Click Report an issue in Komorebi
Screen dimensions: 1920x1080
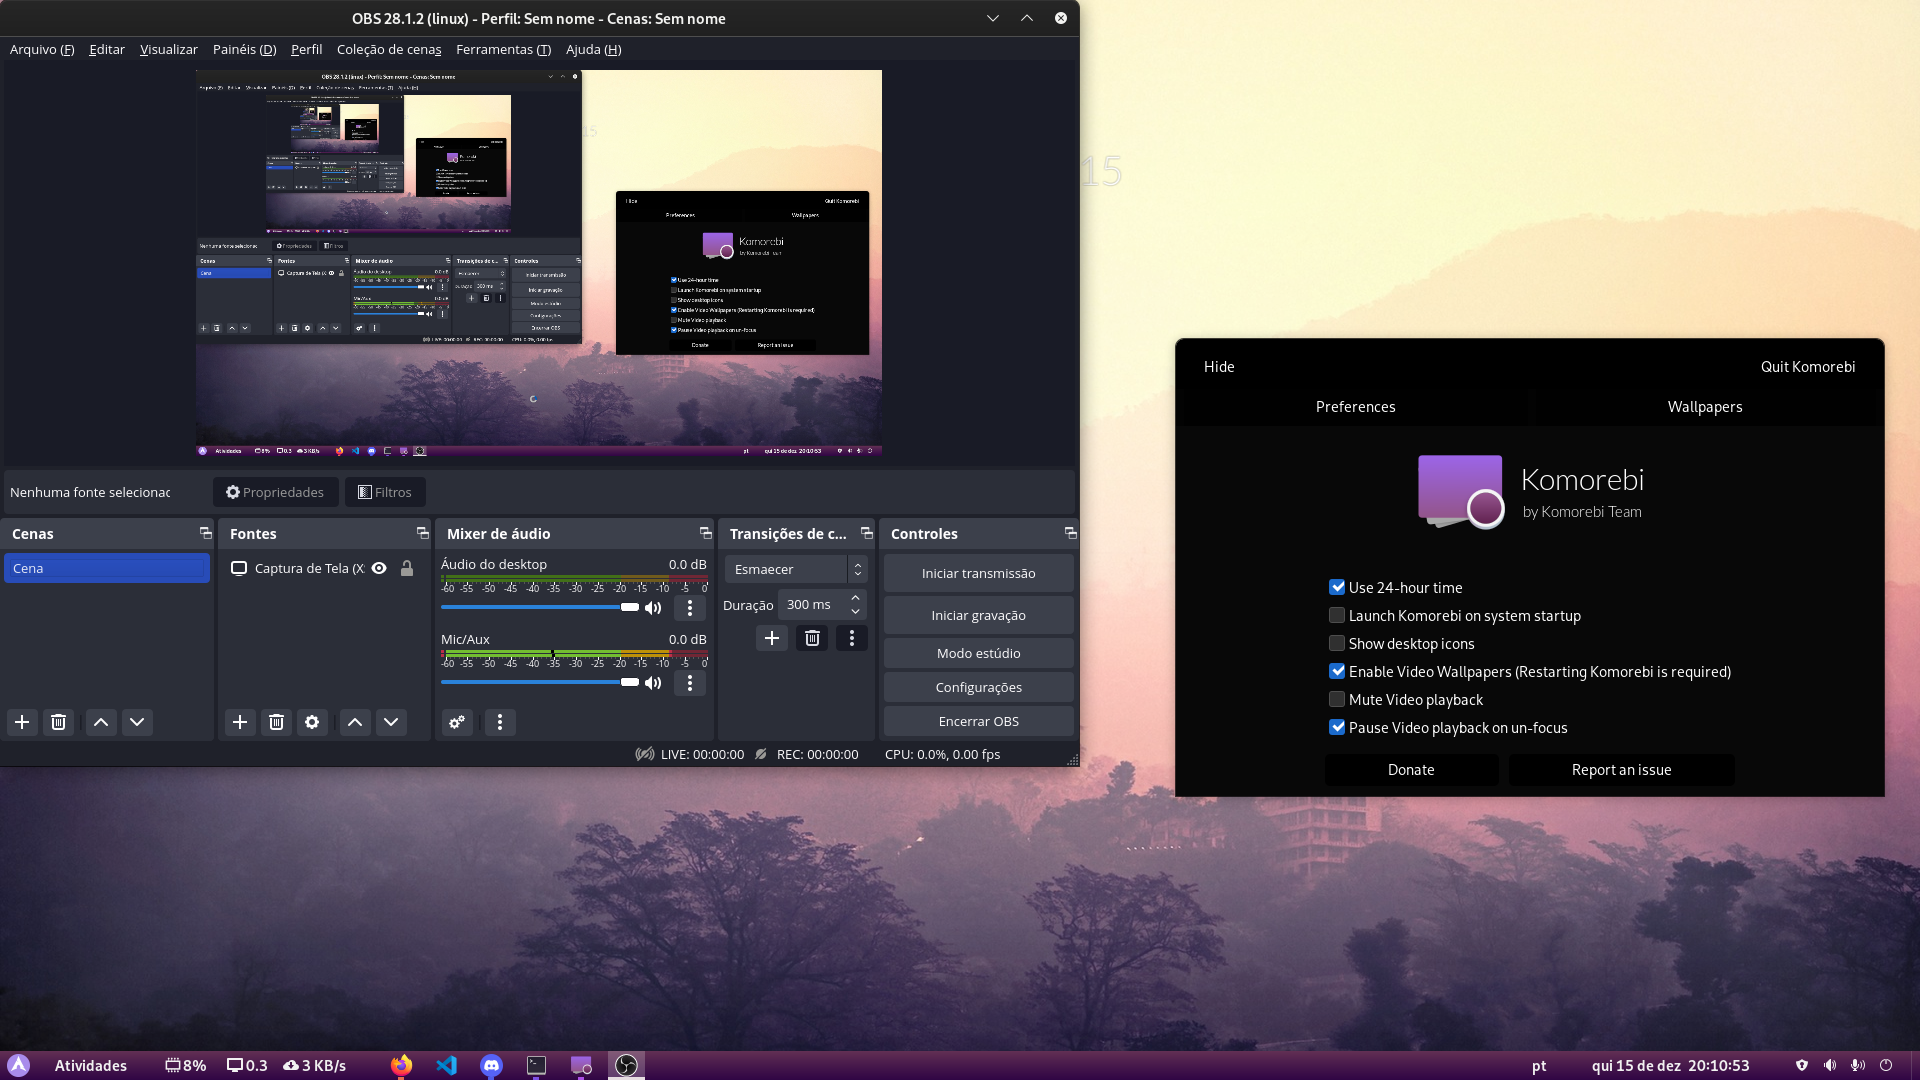point(1621,769)
